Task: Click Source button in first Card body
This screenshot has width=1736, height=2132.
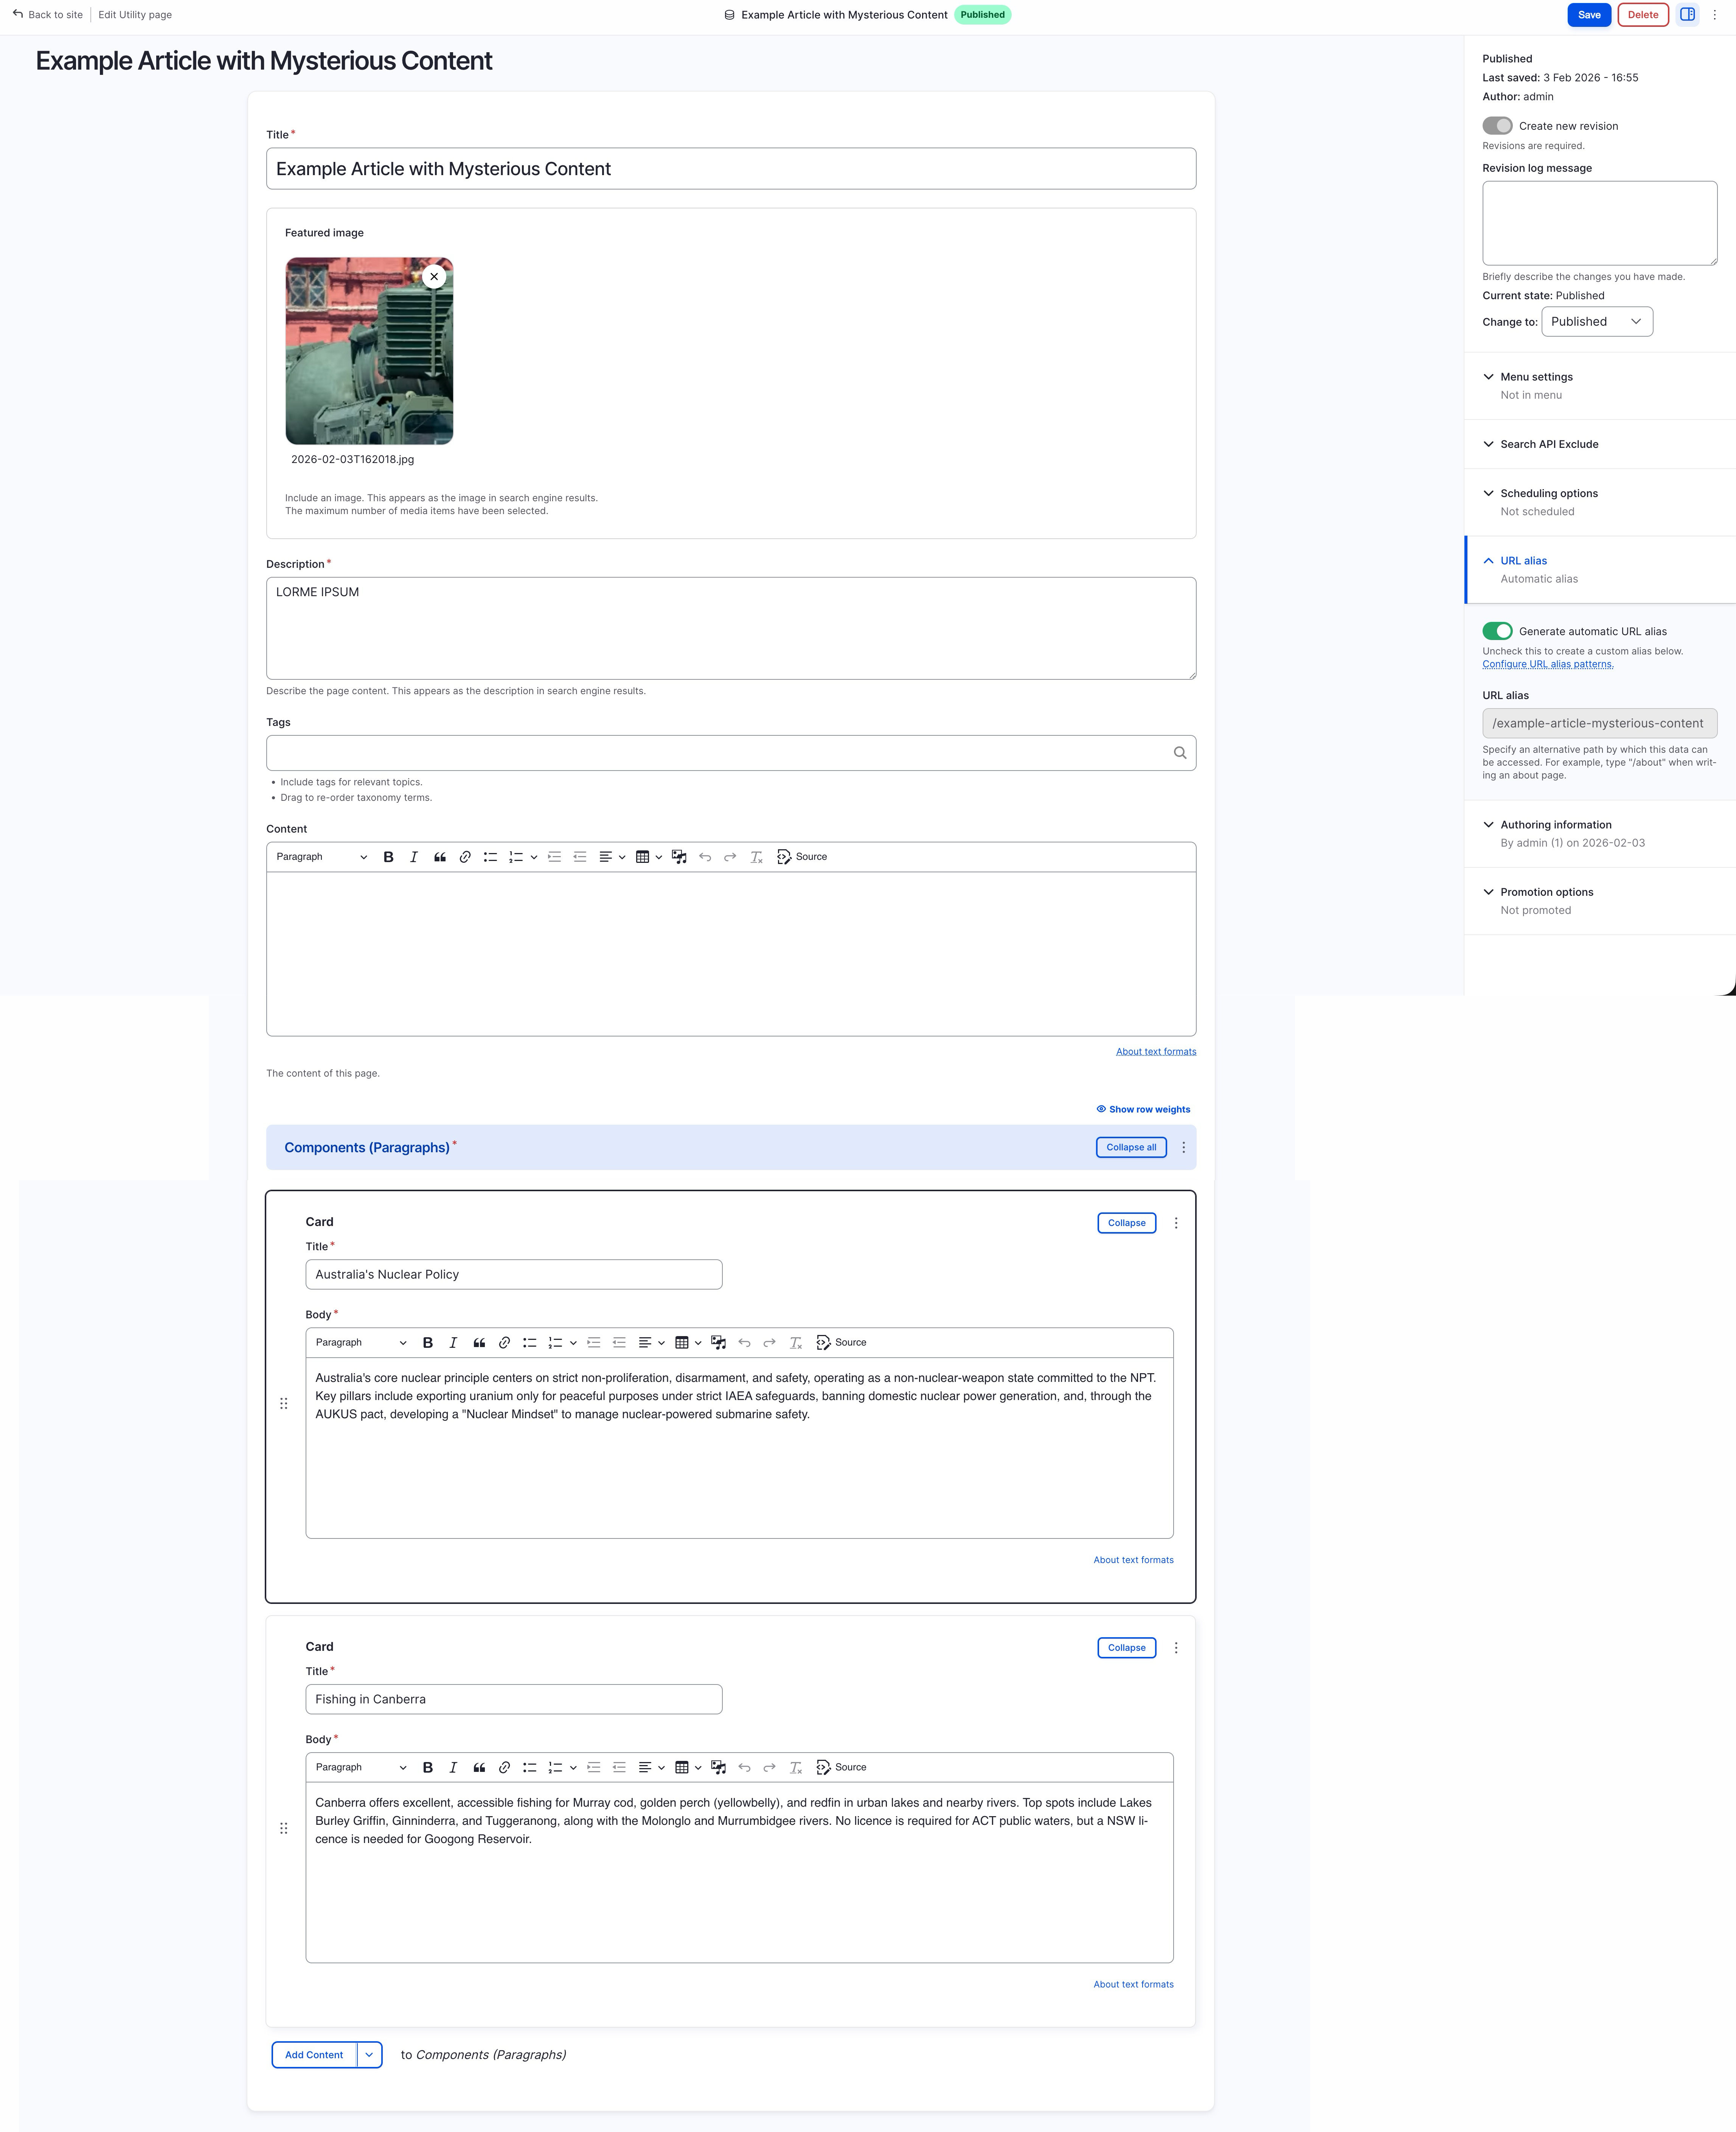Action: [x=841, y=1343]
